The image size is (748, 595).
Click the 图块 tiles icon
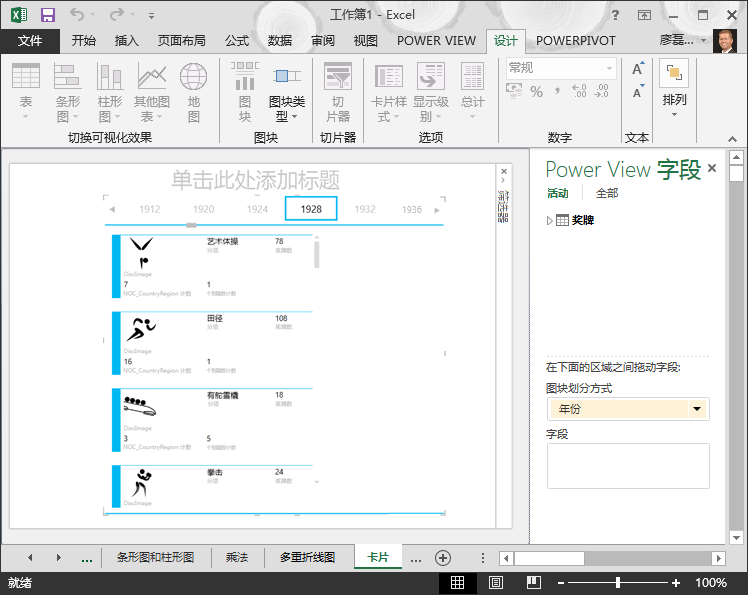coord(245,92)
